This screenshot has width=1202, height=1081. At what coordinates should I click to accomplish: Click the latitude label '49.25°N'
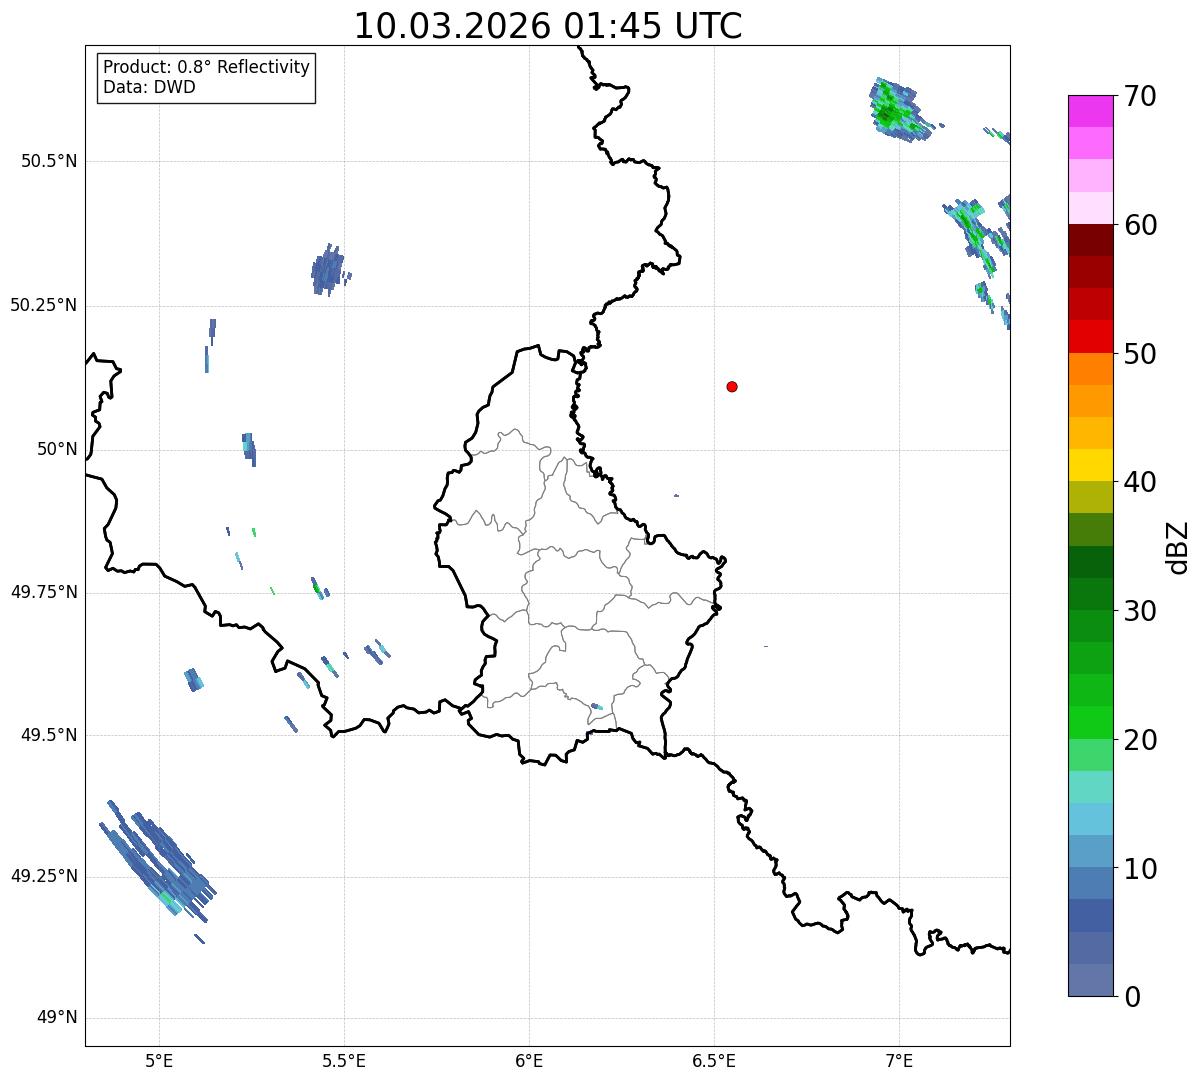click(x=44, y=876)
